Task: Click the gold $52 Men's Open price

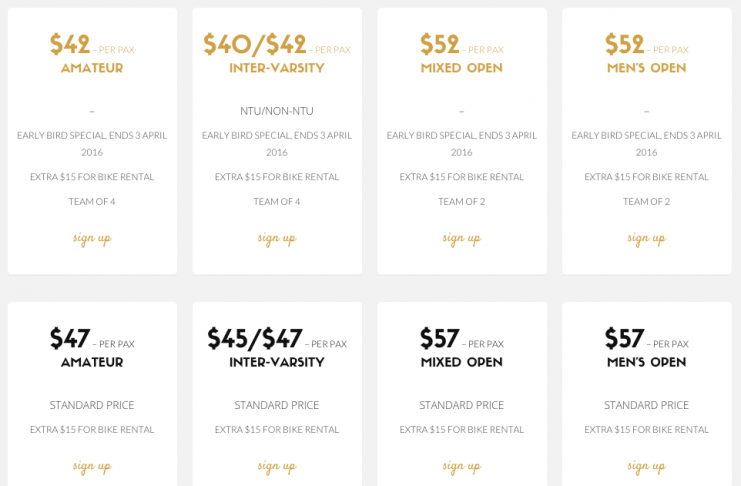Action: click(624, 44)
